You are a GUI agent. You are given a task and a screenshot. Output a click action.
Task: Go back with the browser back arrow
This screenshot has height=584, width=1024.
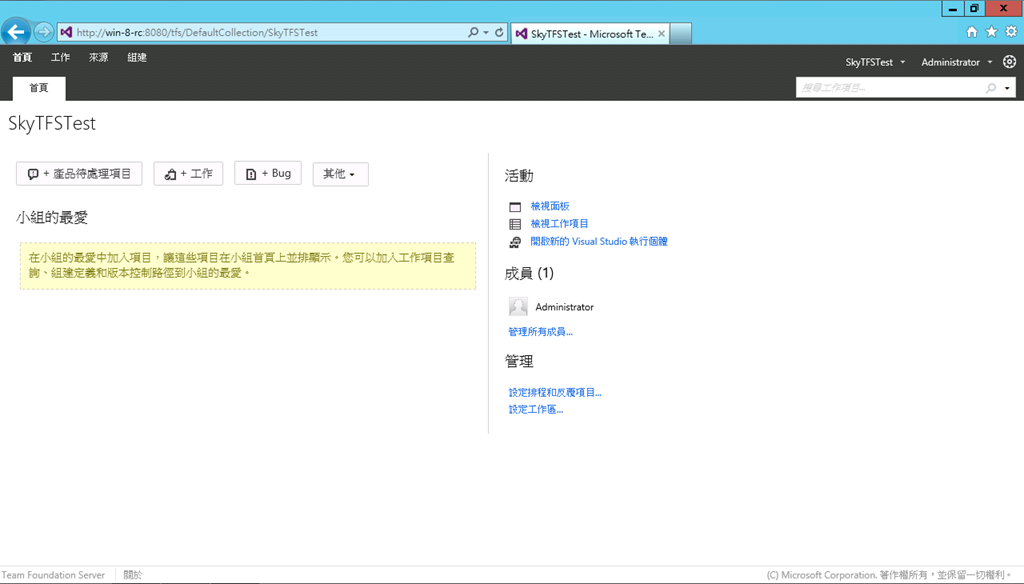pos(16,31)
